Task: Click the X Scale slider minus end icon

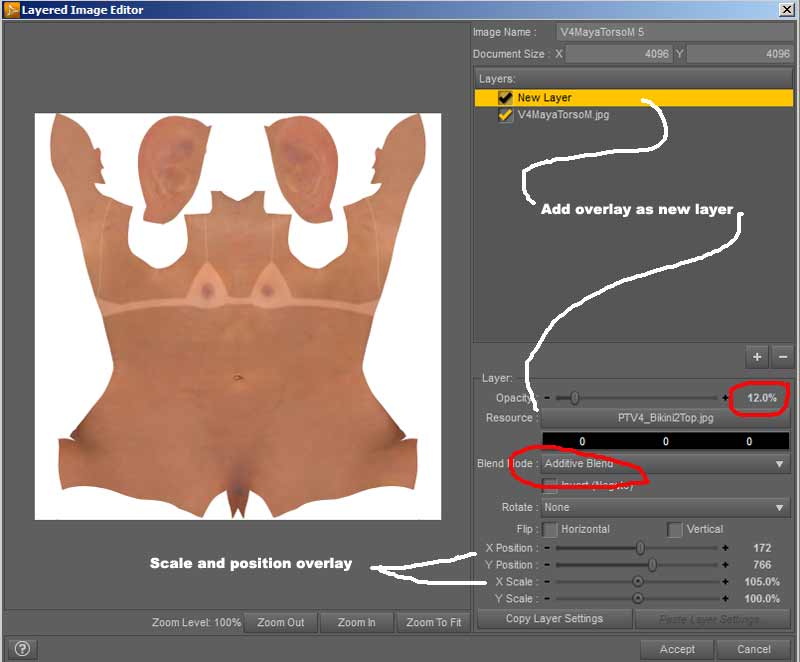Action: click(x=547, y=582)
